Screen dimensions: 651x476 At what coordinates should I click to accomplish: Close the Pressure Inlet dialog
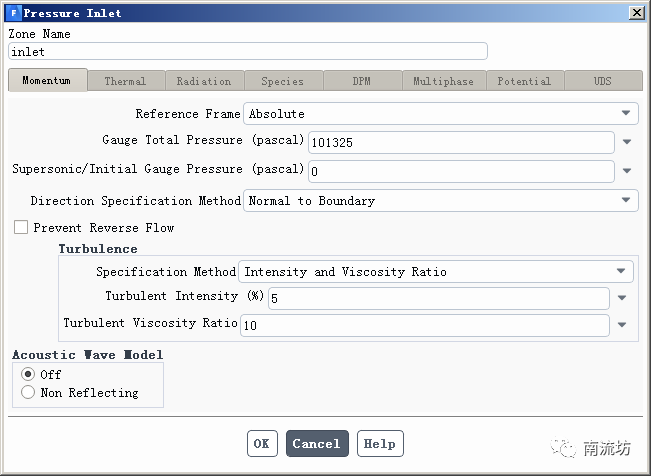(x=636, y=13)
